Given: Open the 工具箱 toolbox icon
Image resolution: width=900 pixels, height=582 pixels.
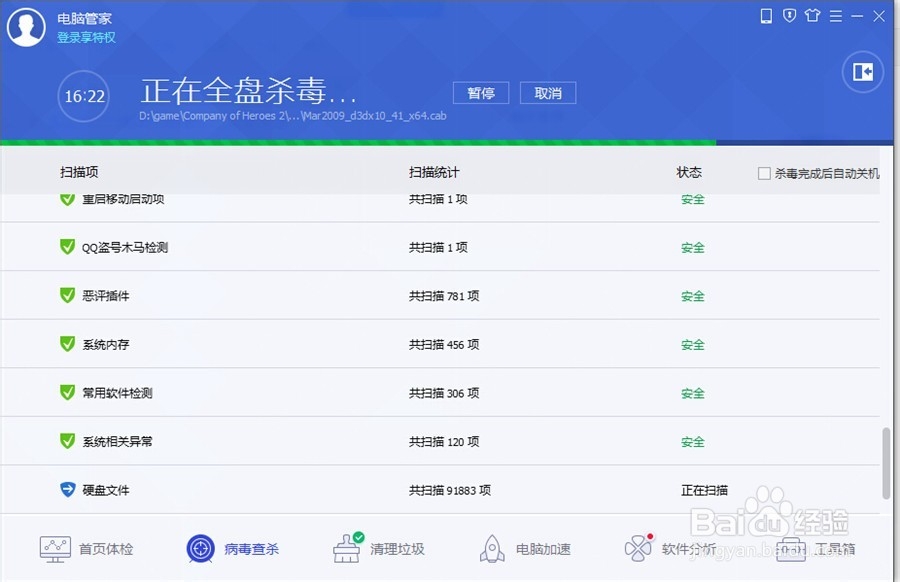Looking at the screenshot, I should (x=790, y=548).
